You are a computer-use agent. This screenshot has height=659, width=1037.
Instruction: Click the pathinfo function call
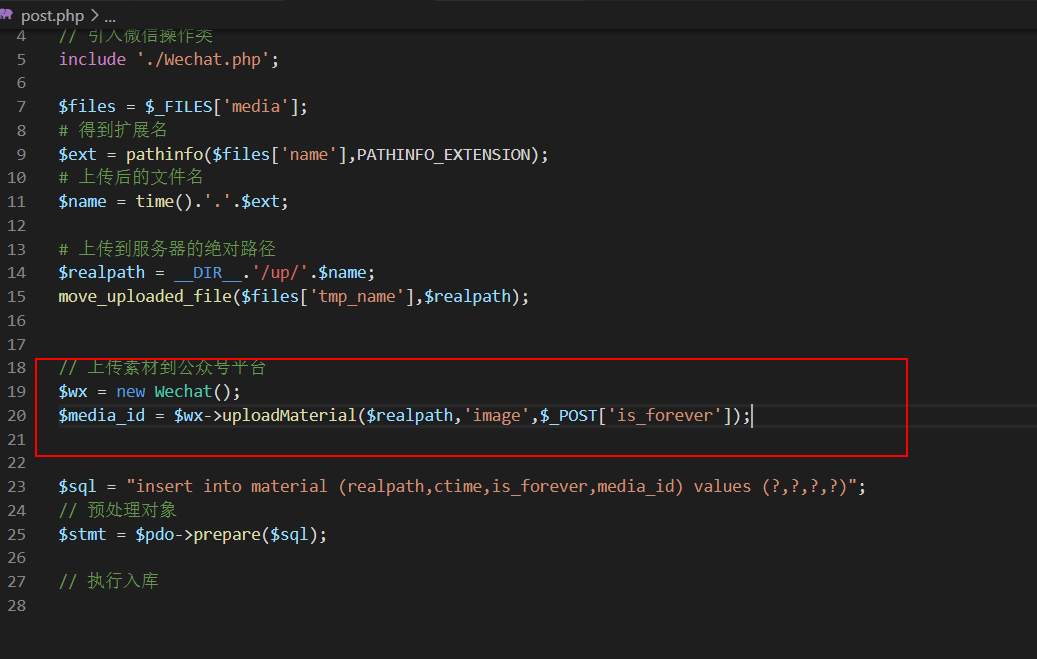pos(165,154)
